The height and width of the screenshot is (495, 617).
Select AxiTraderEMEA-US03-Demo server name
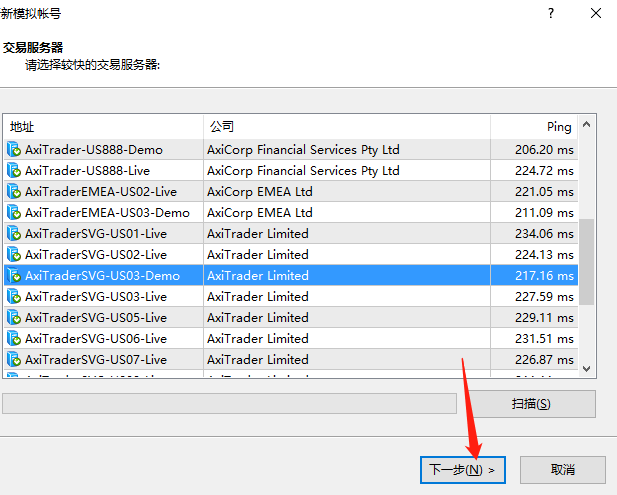point(107,212)
